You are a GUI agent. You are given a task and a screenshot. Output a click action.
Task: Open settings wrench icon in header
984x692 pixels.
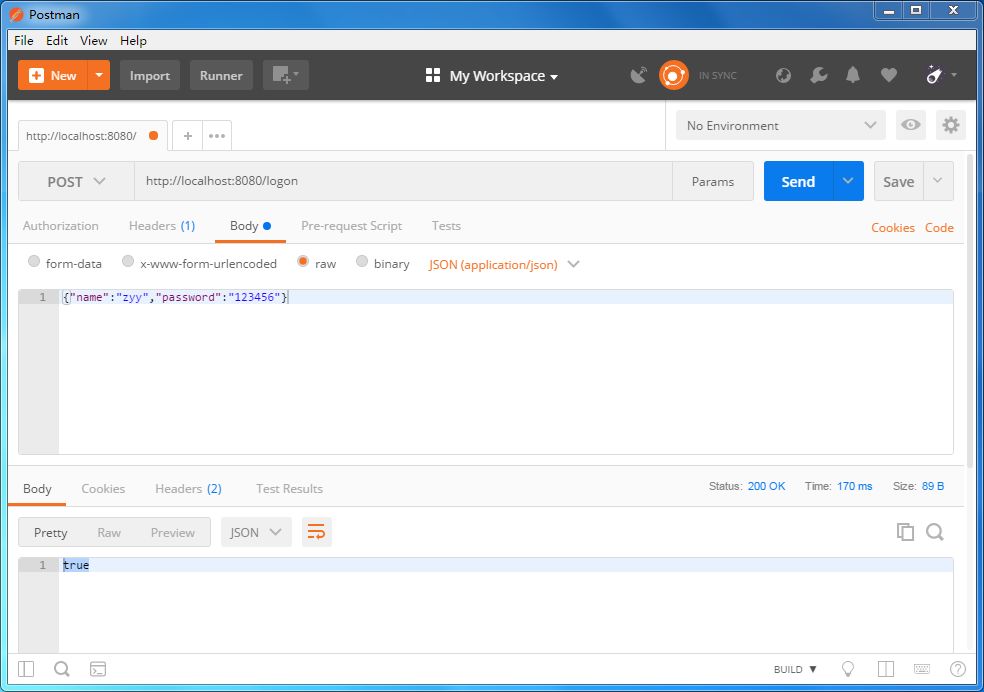click(x=818, y=75)
